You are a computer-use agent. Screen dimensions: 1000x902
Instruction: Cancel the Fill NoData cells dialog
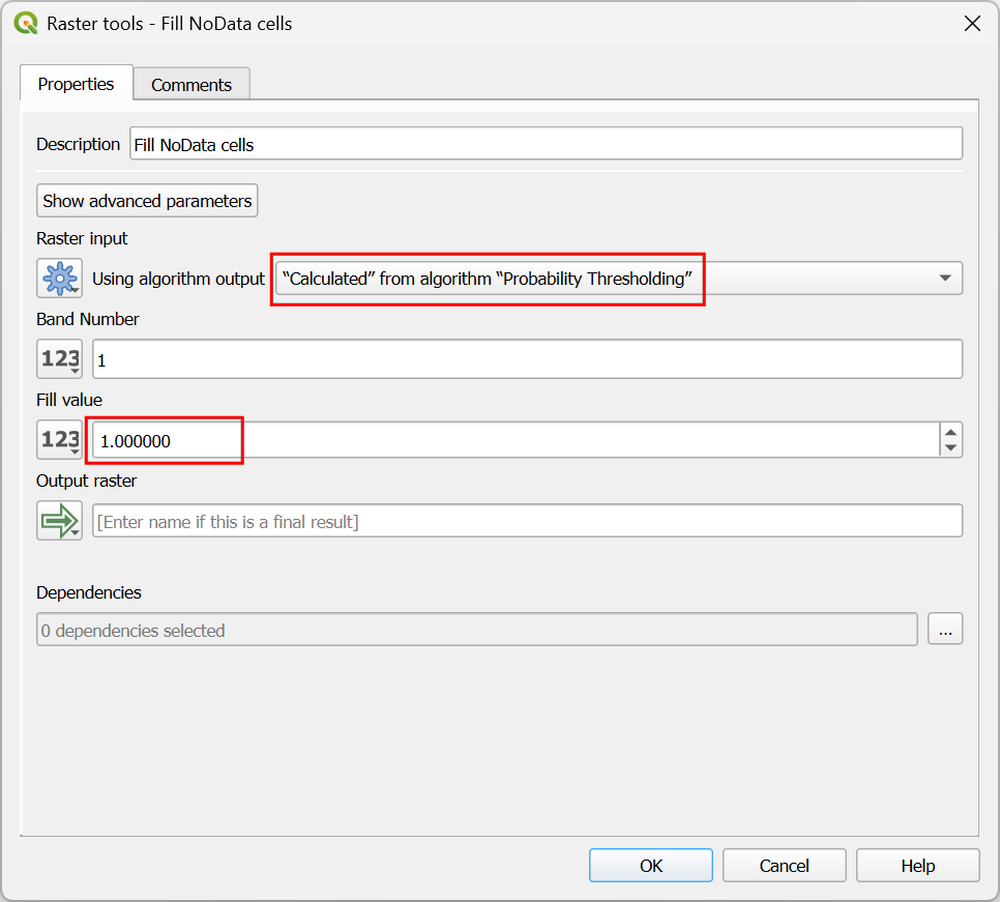[784, 865]
